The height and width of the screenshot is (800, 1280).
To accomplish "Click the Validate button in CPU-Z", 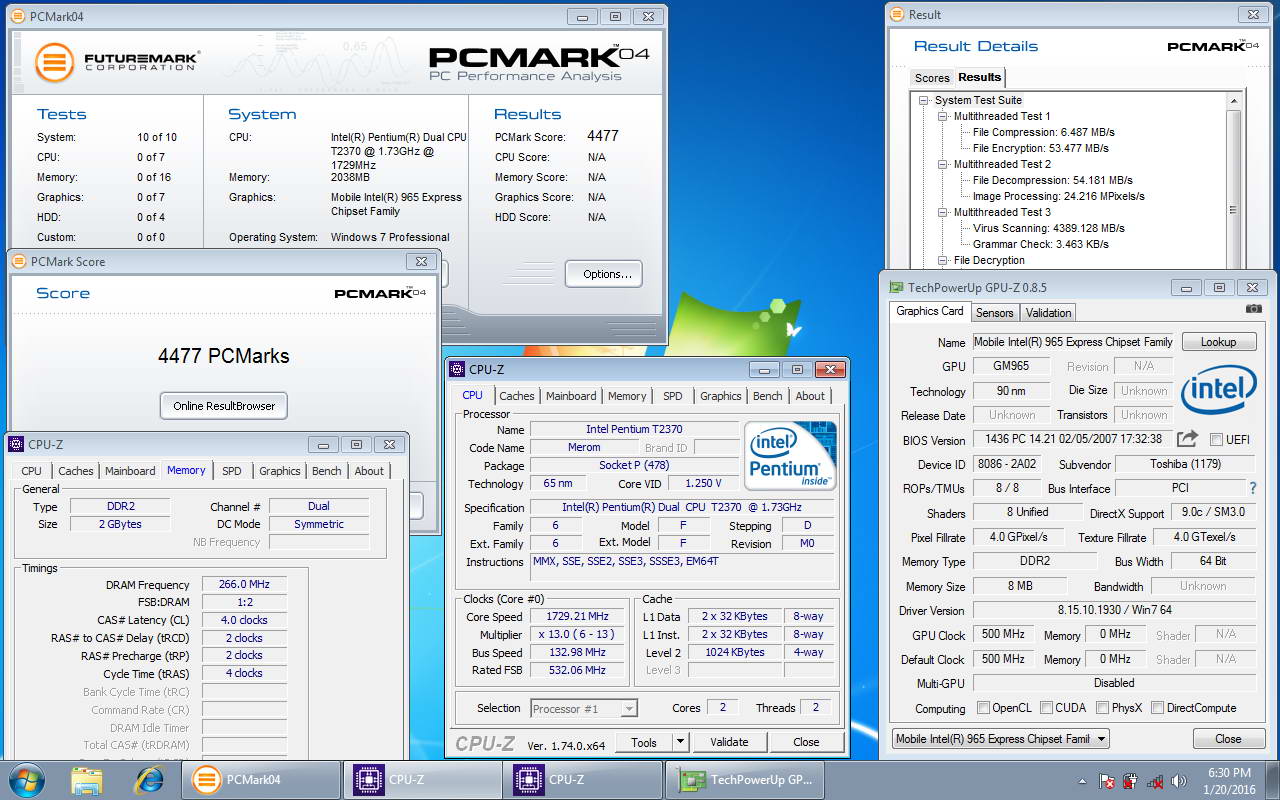I will point(729,742).
